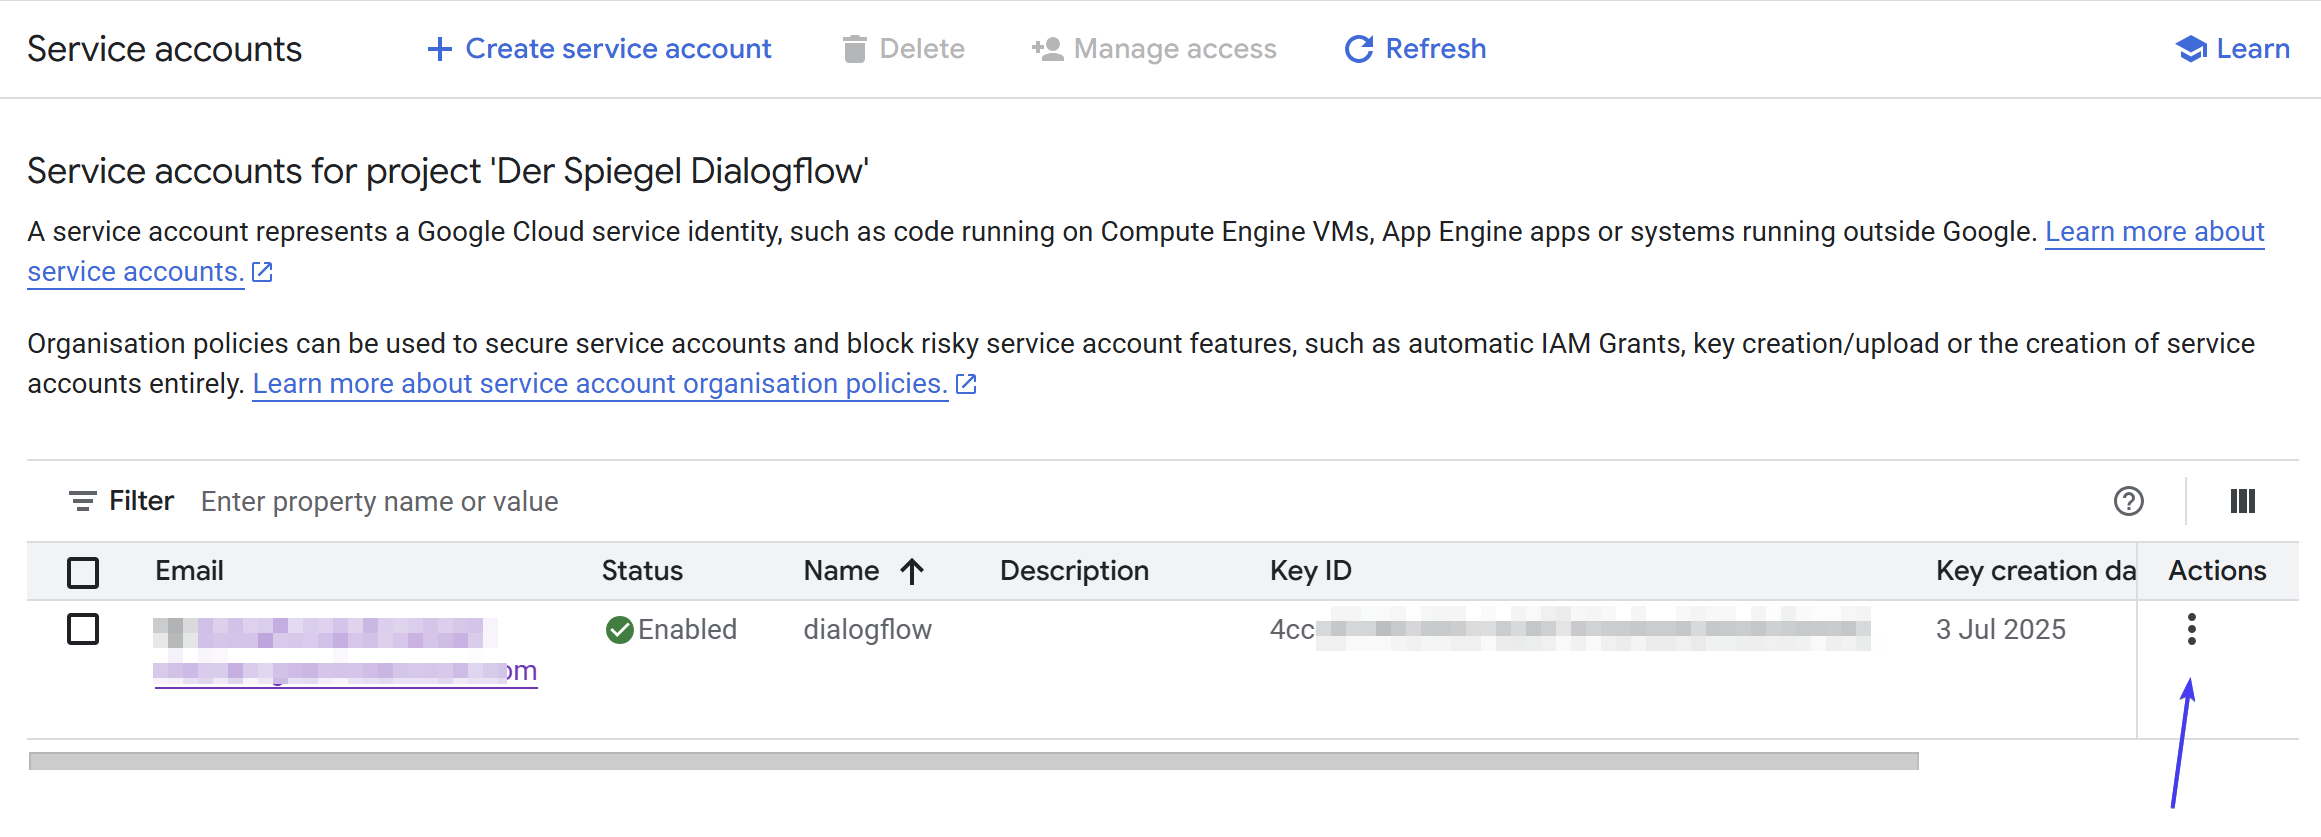This screenshot has height=837, width=2321.
Task: Open the column display options icon
Action: (2242, 501)
